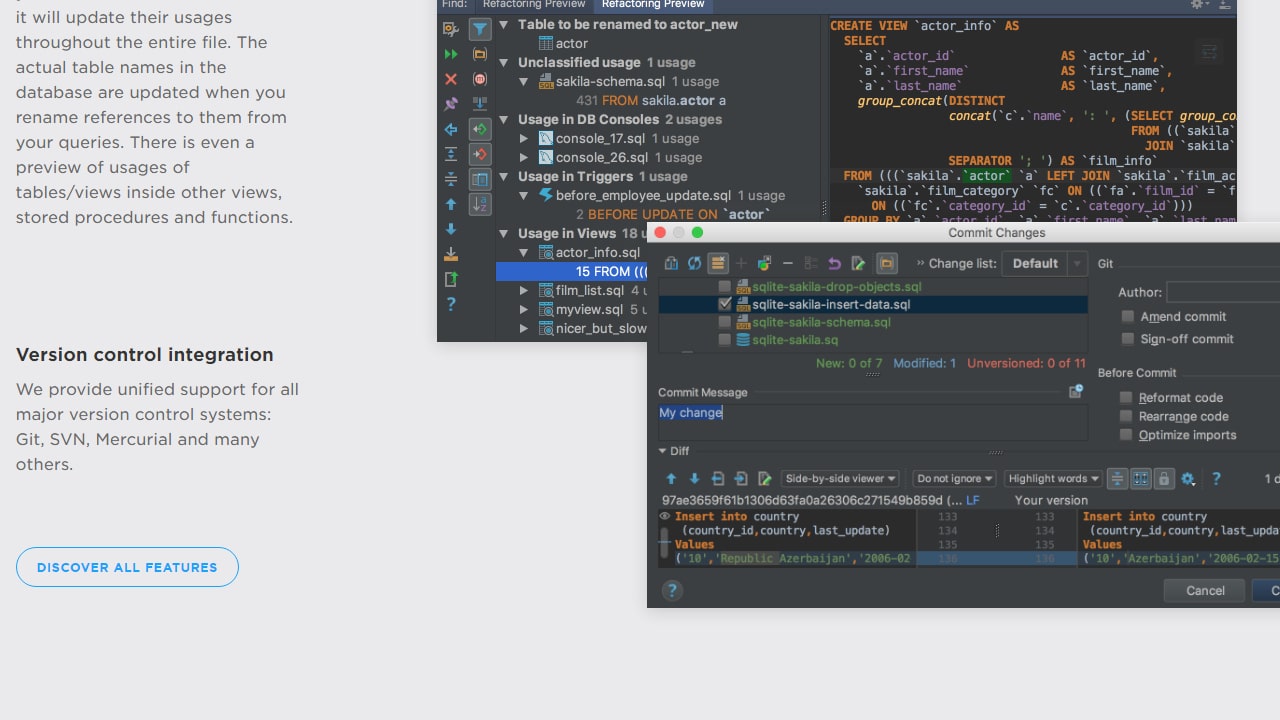The height and width of the screenshot is (720, 1280).
Task: Open diff settings gear icon
Action: click(x=1188, y=479)
